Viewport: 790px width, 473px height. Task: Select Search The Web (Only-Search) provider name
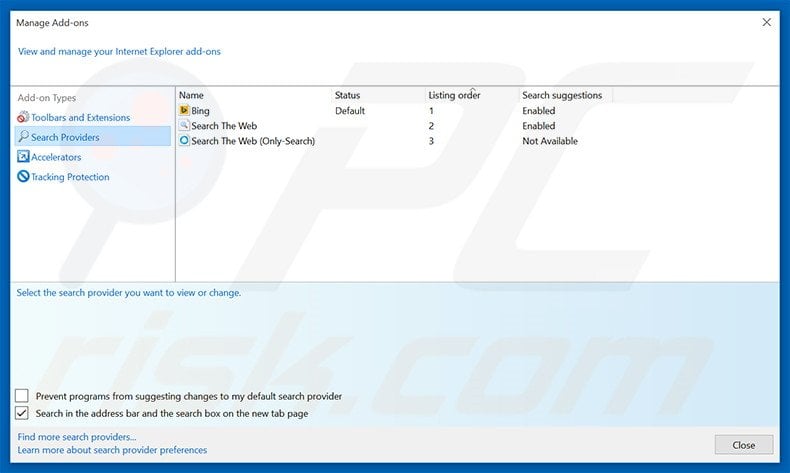[x=253, y=141]
